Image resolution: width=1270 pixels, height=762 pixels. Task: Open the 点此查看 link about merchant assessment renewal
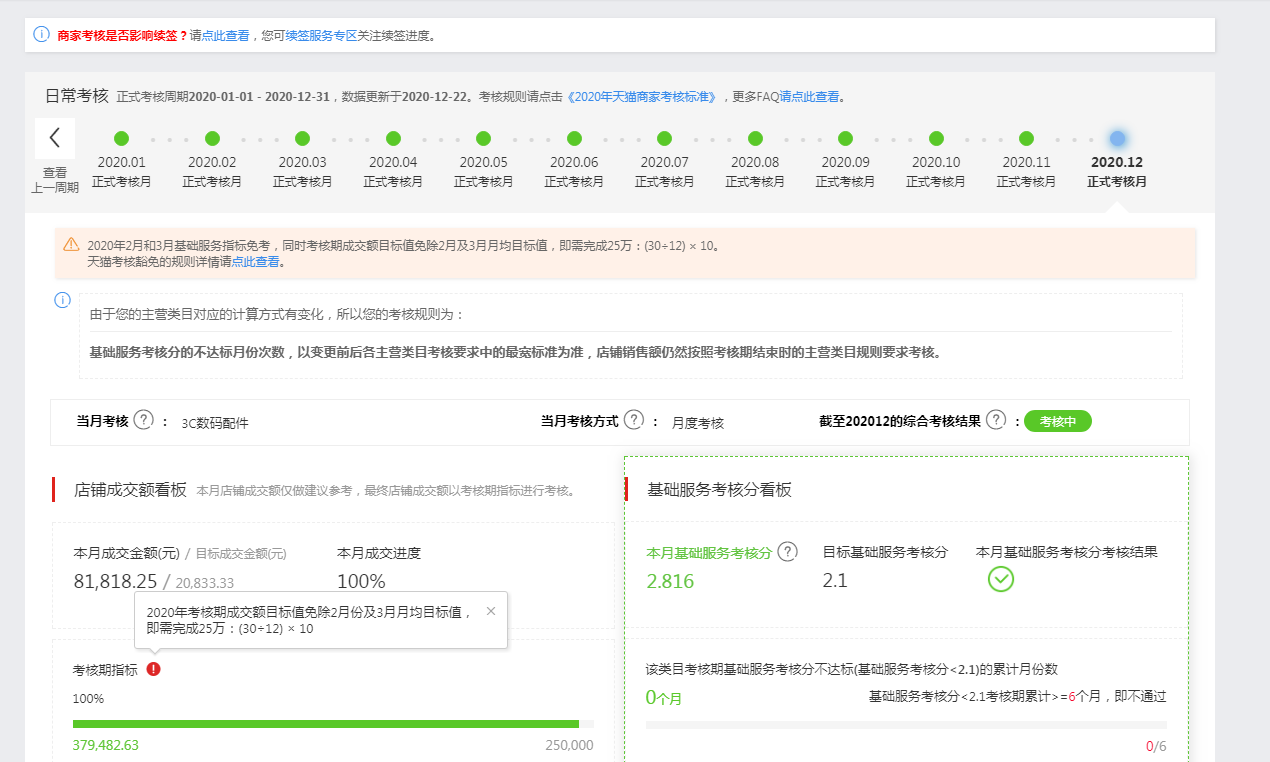pyautogui.click(x=226, y=35)
